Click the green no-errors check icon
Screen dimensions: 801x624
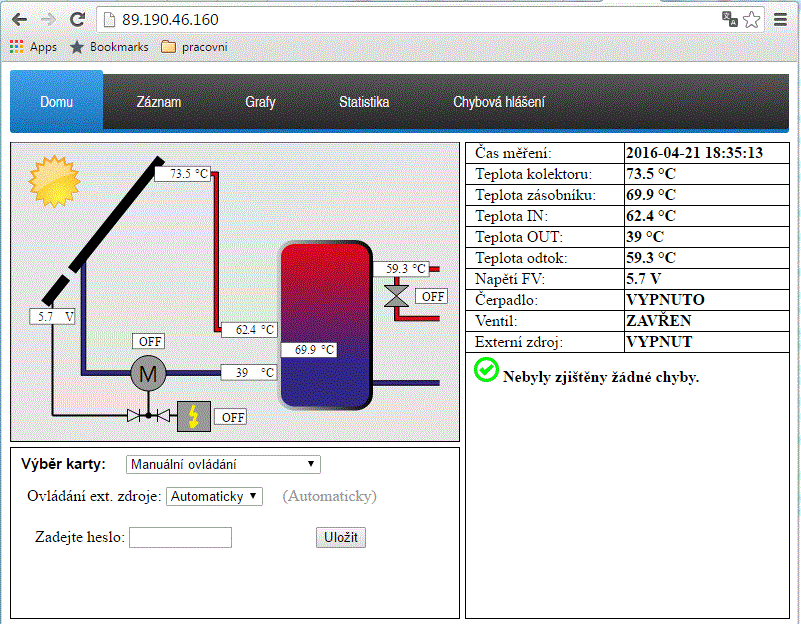click(x=486, y=370)
